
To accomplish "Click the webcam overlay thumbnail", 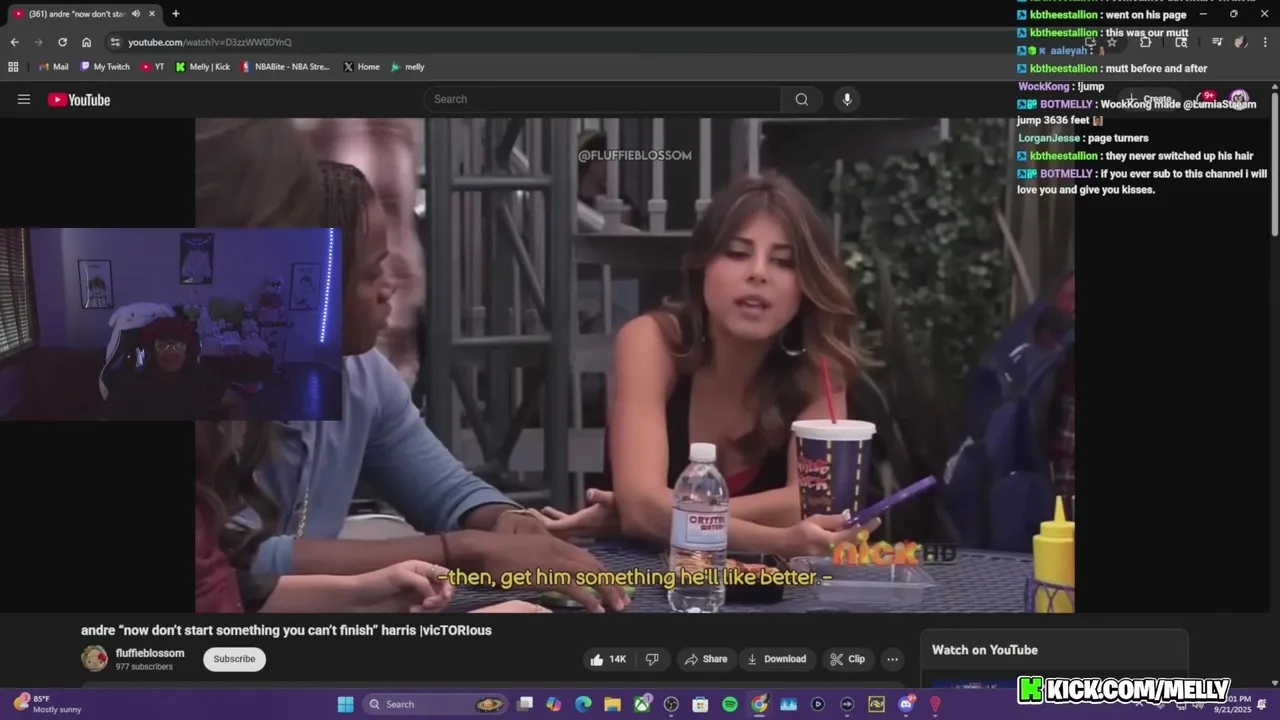I will click(171, 324).
